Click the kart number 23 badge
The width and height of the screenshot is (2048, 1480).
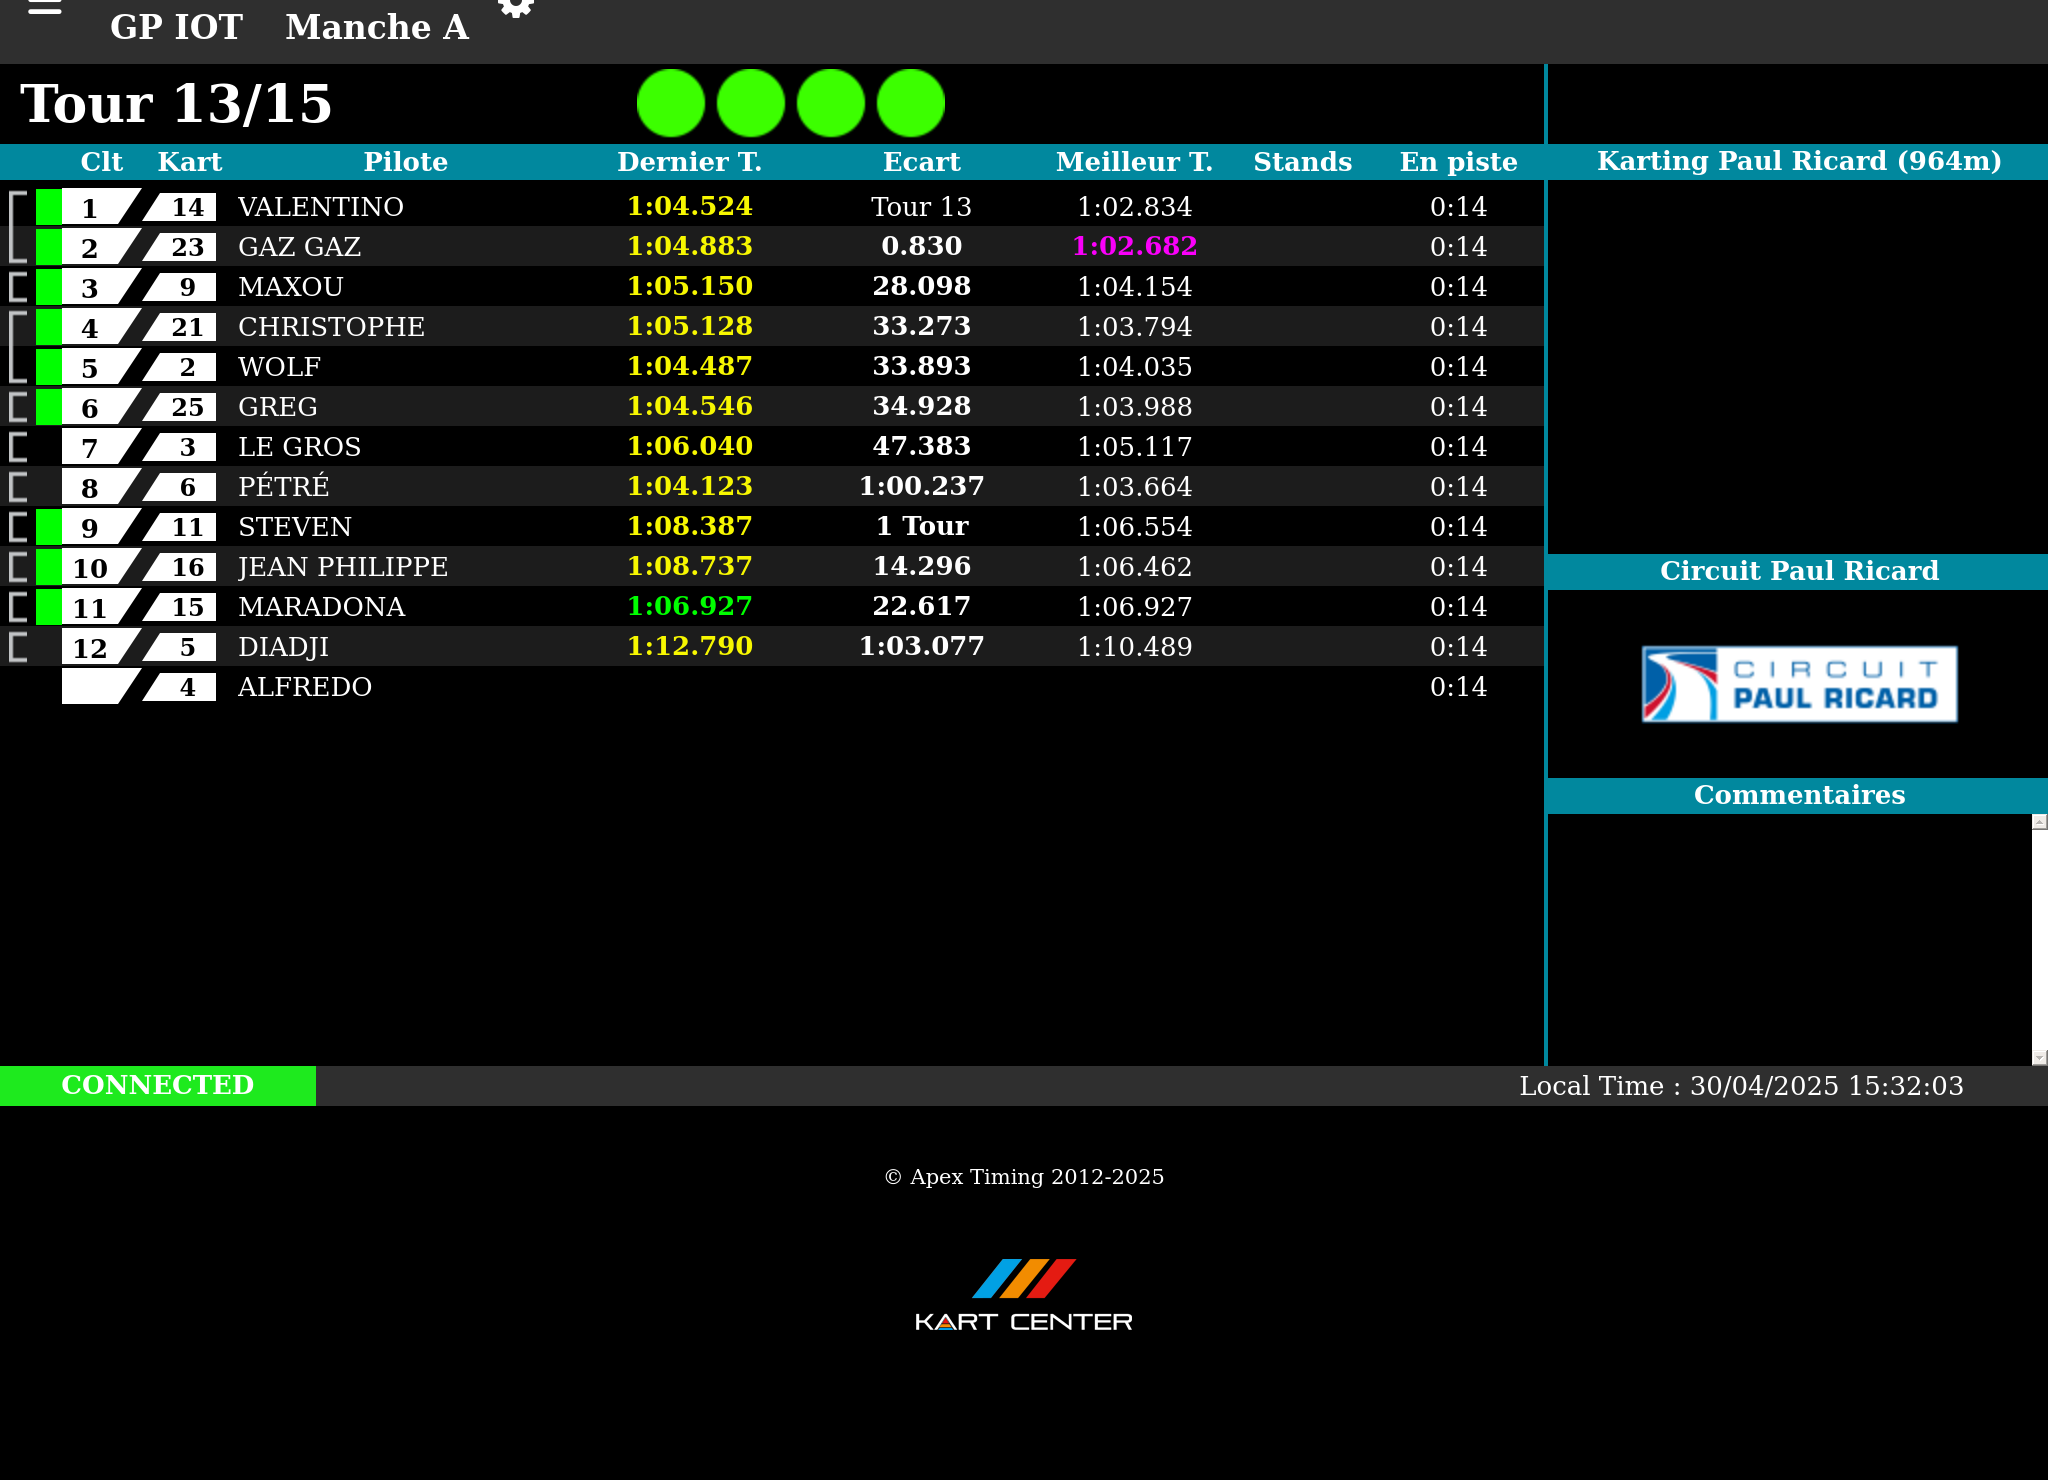(185, 247)
